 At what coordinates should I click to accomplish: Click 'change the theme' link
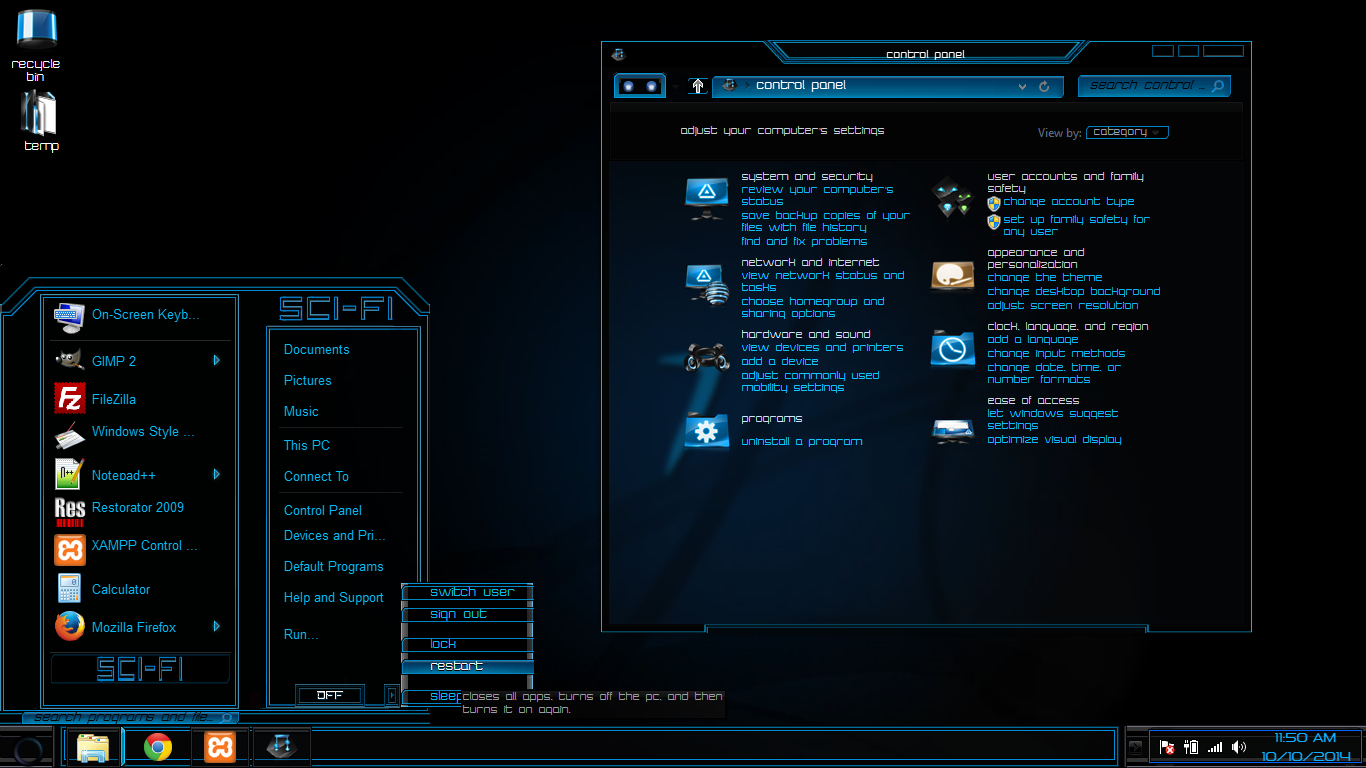[x=1045, y=278]
